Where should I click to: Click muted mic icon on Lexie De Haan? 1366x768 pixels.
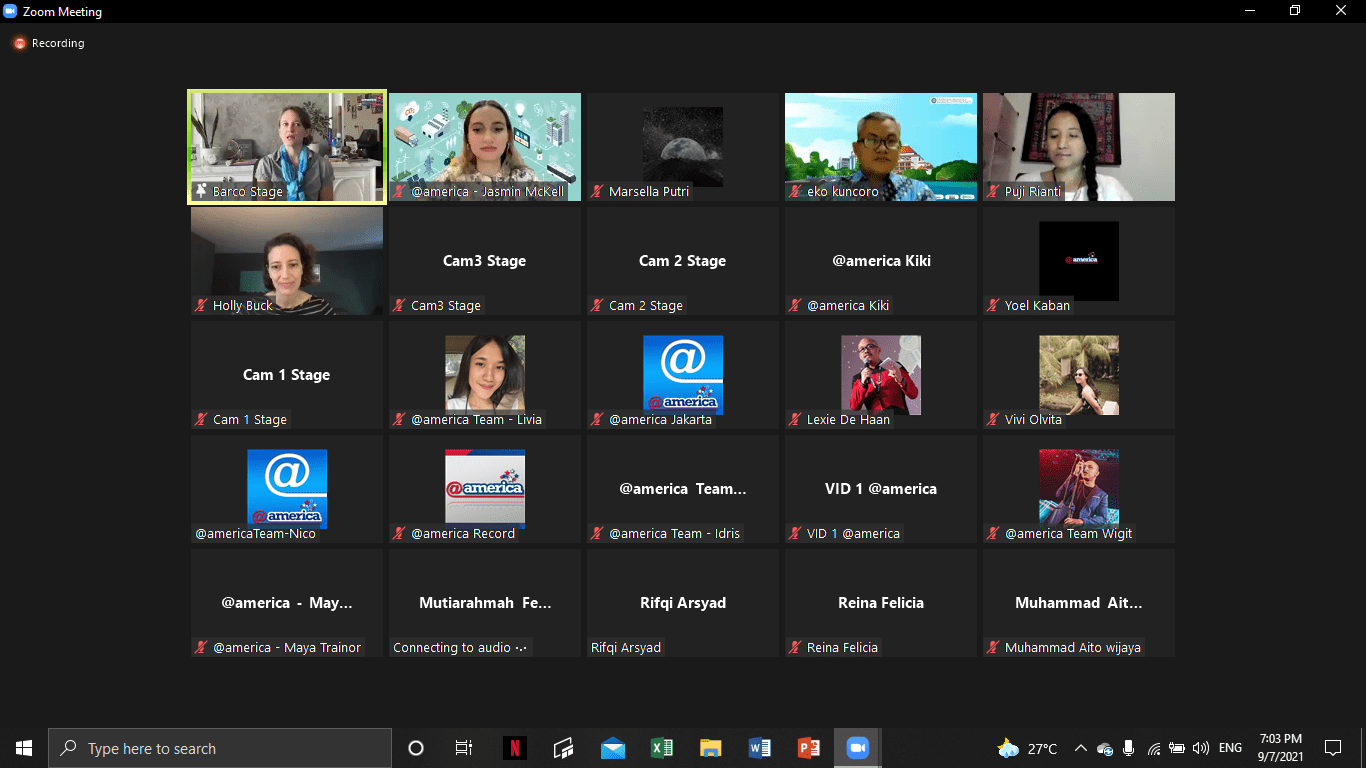(x=795, y=419)
